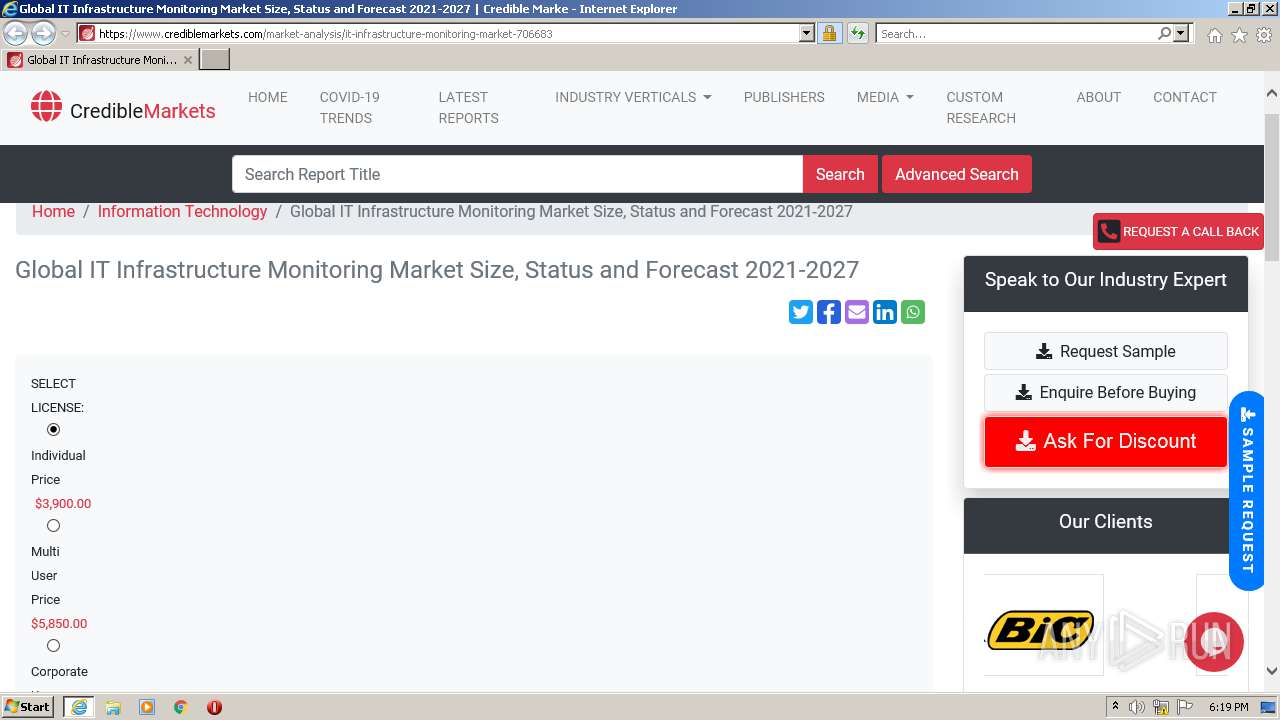The height and width of the screenshot is (720, 1280).
Task: Open the About nav item
Action: (x=1098, y=97)
